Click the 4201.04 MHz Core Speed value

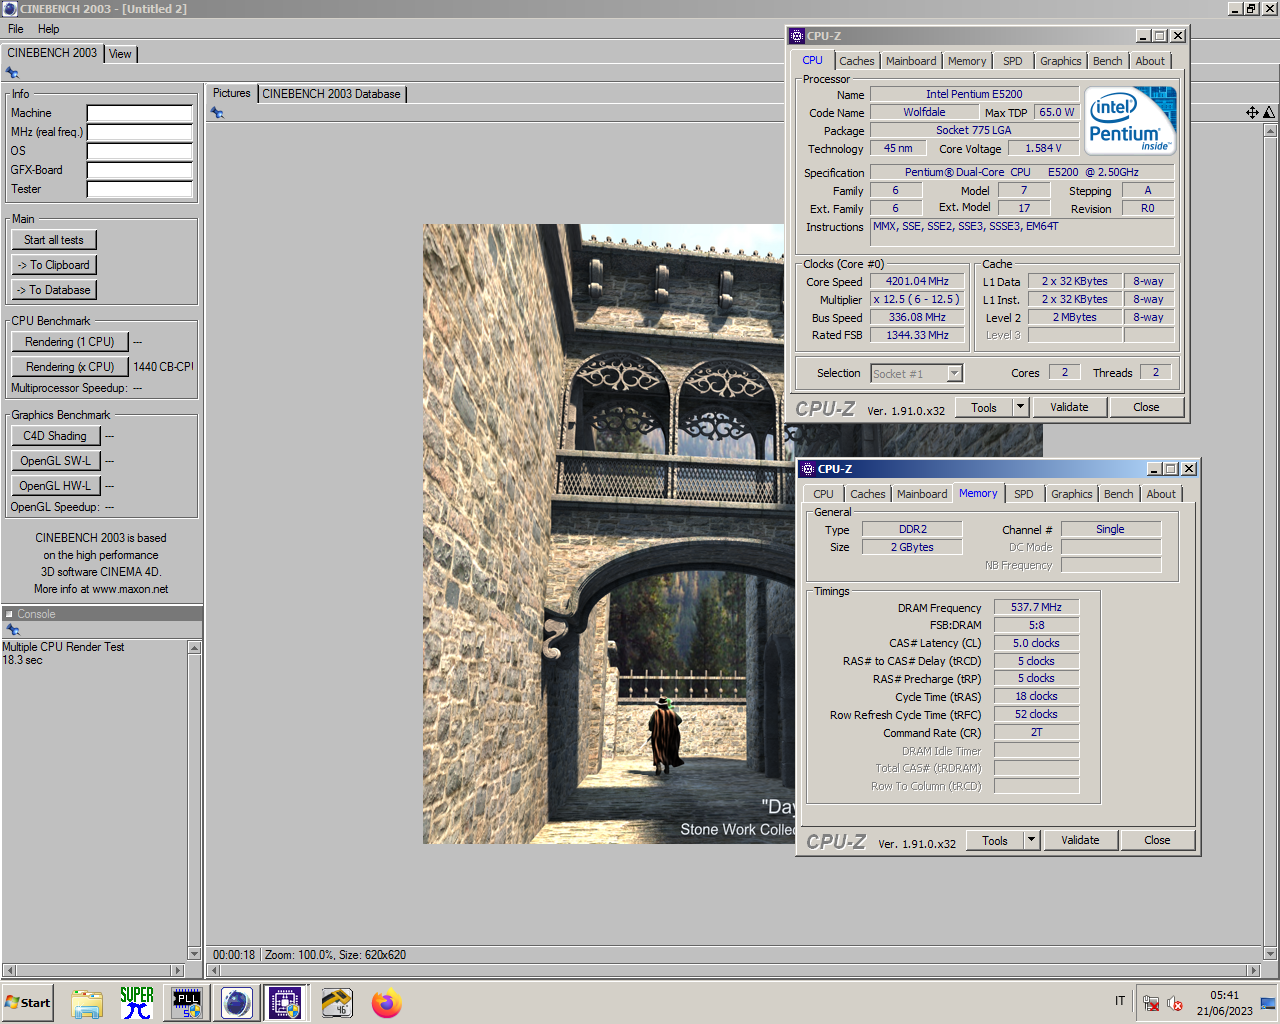[x=917, y=282]
